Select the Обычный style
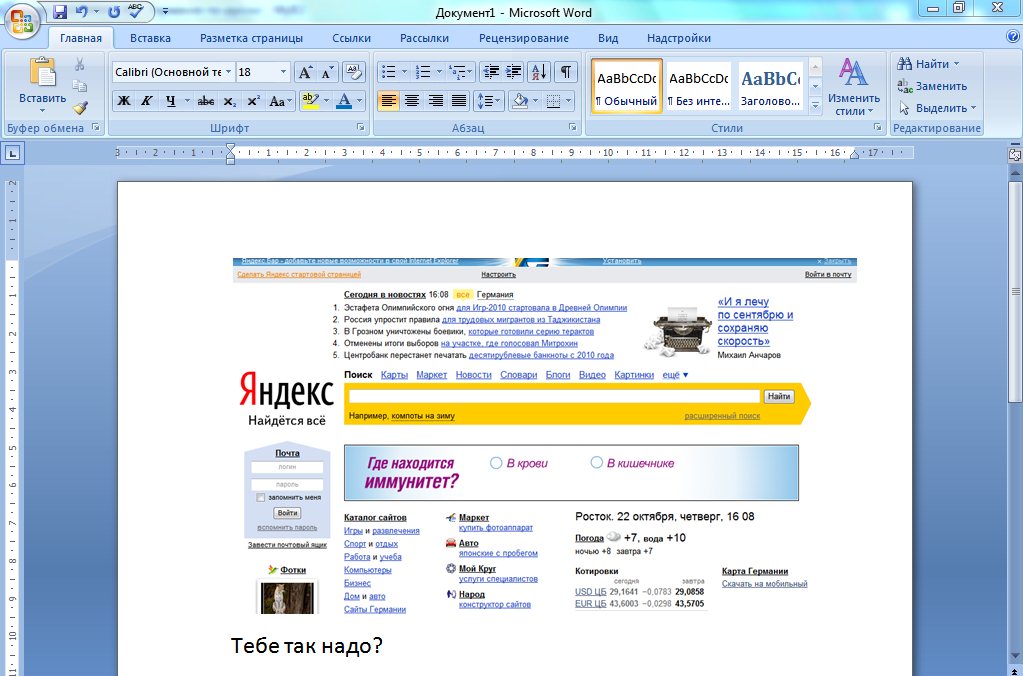 pyautogui.click(x=627, y=87)
